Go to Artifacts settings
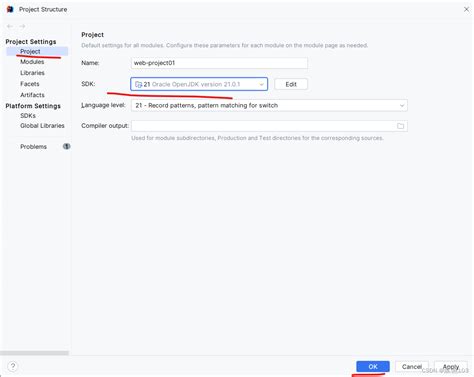The image size is (474, 377). 32,95
